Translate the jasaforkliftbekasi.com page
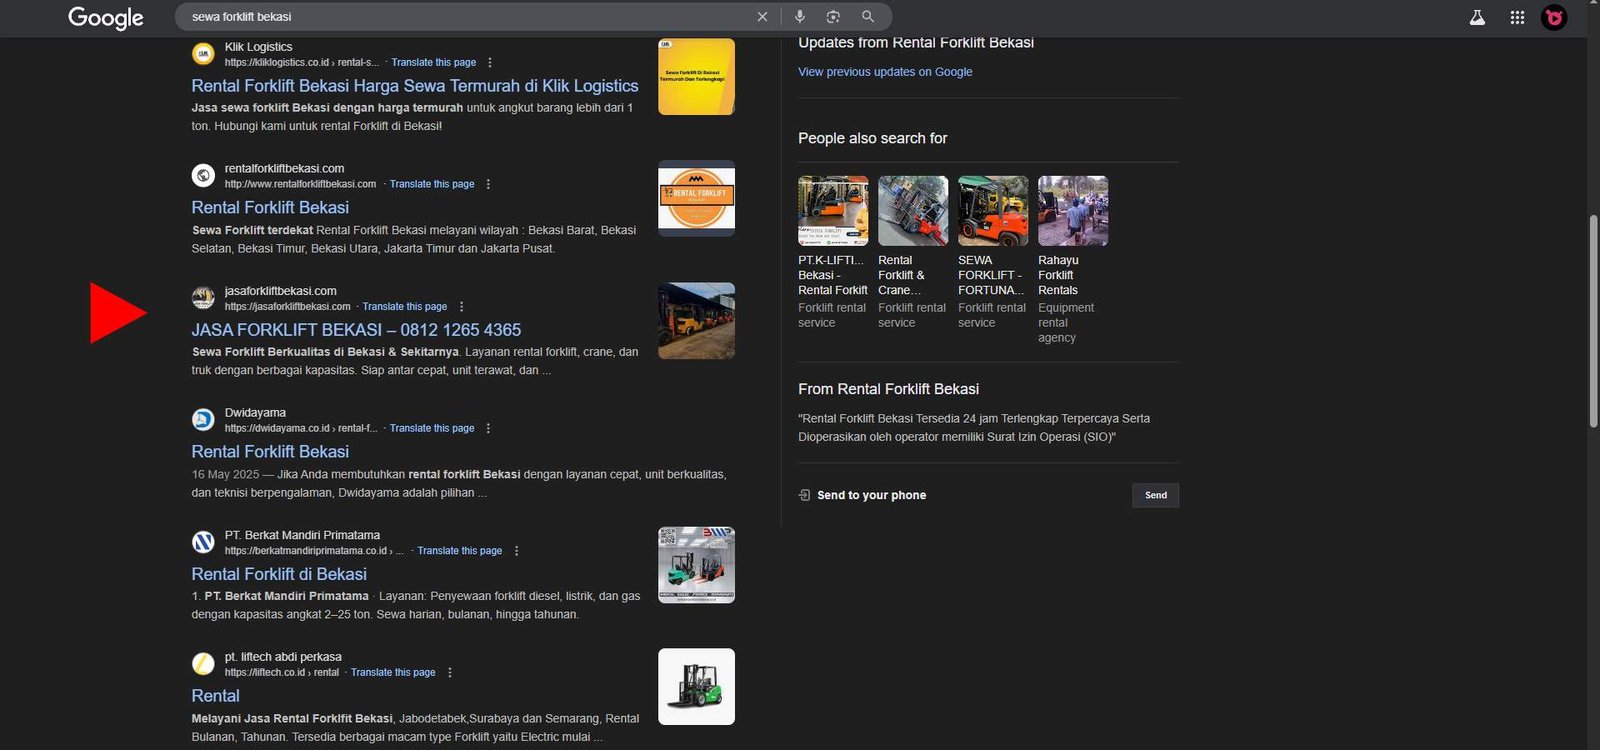The width and height of the screenshot is (1600, 750). point(405,307)
